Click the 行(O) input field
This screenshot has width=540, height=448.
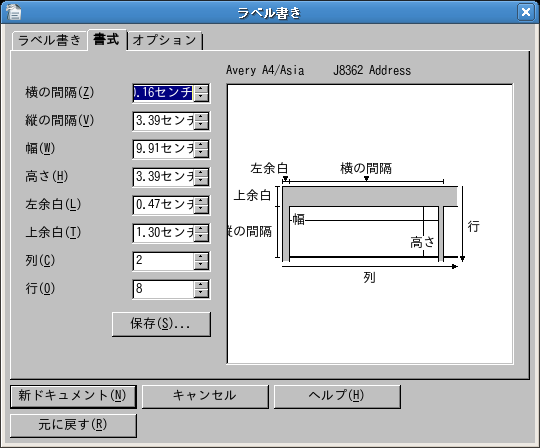click(x=163, y=289)
